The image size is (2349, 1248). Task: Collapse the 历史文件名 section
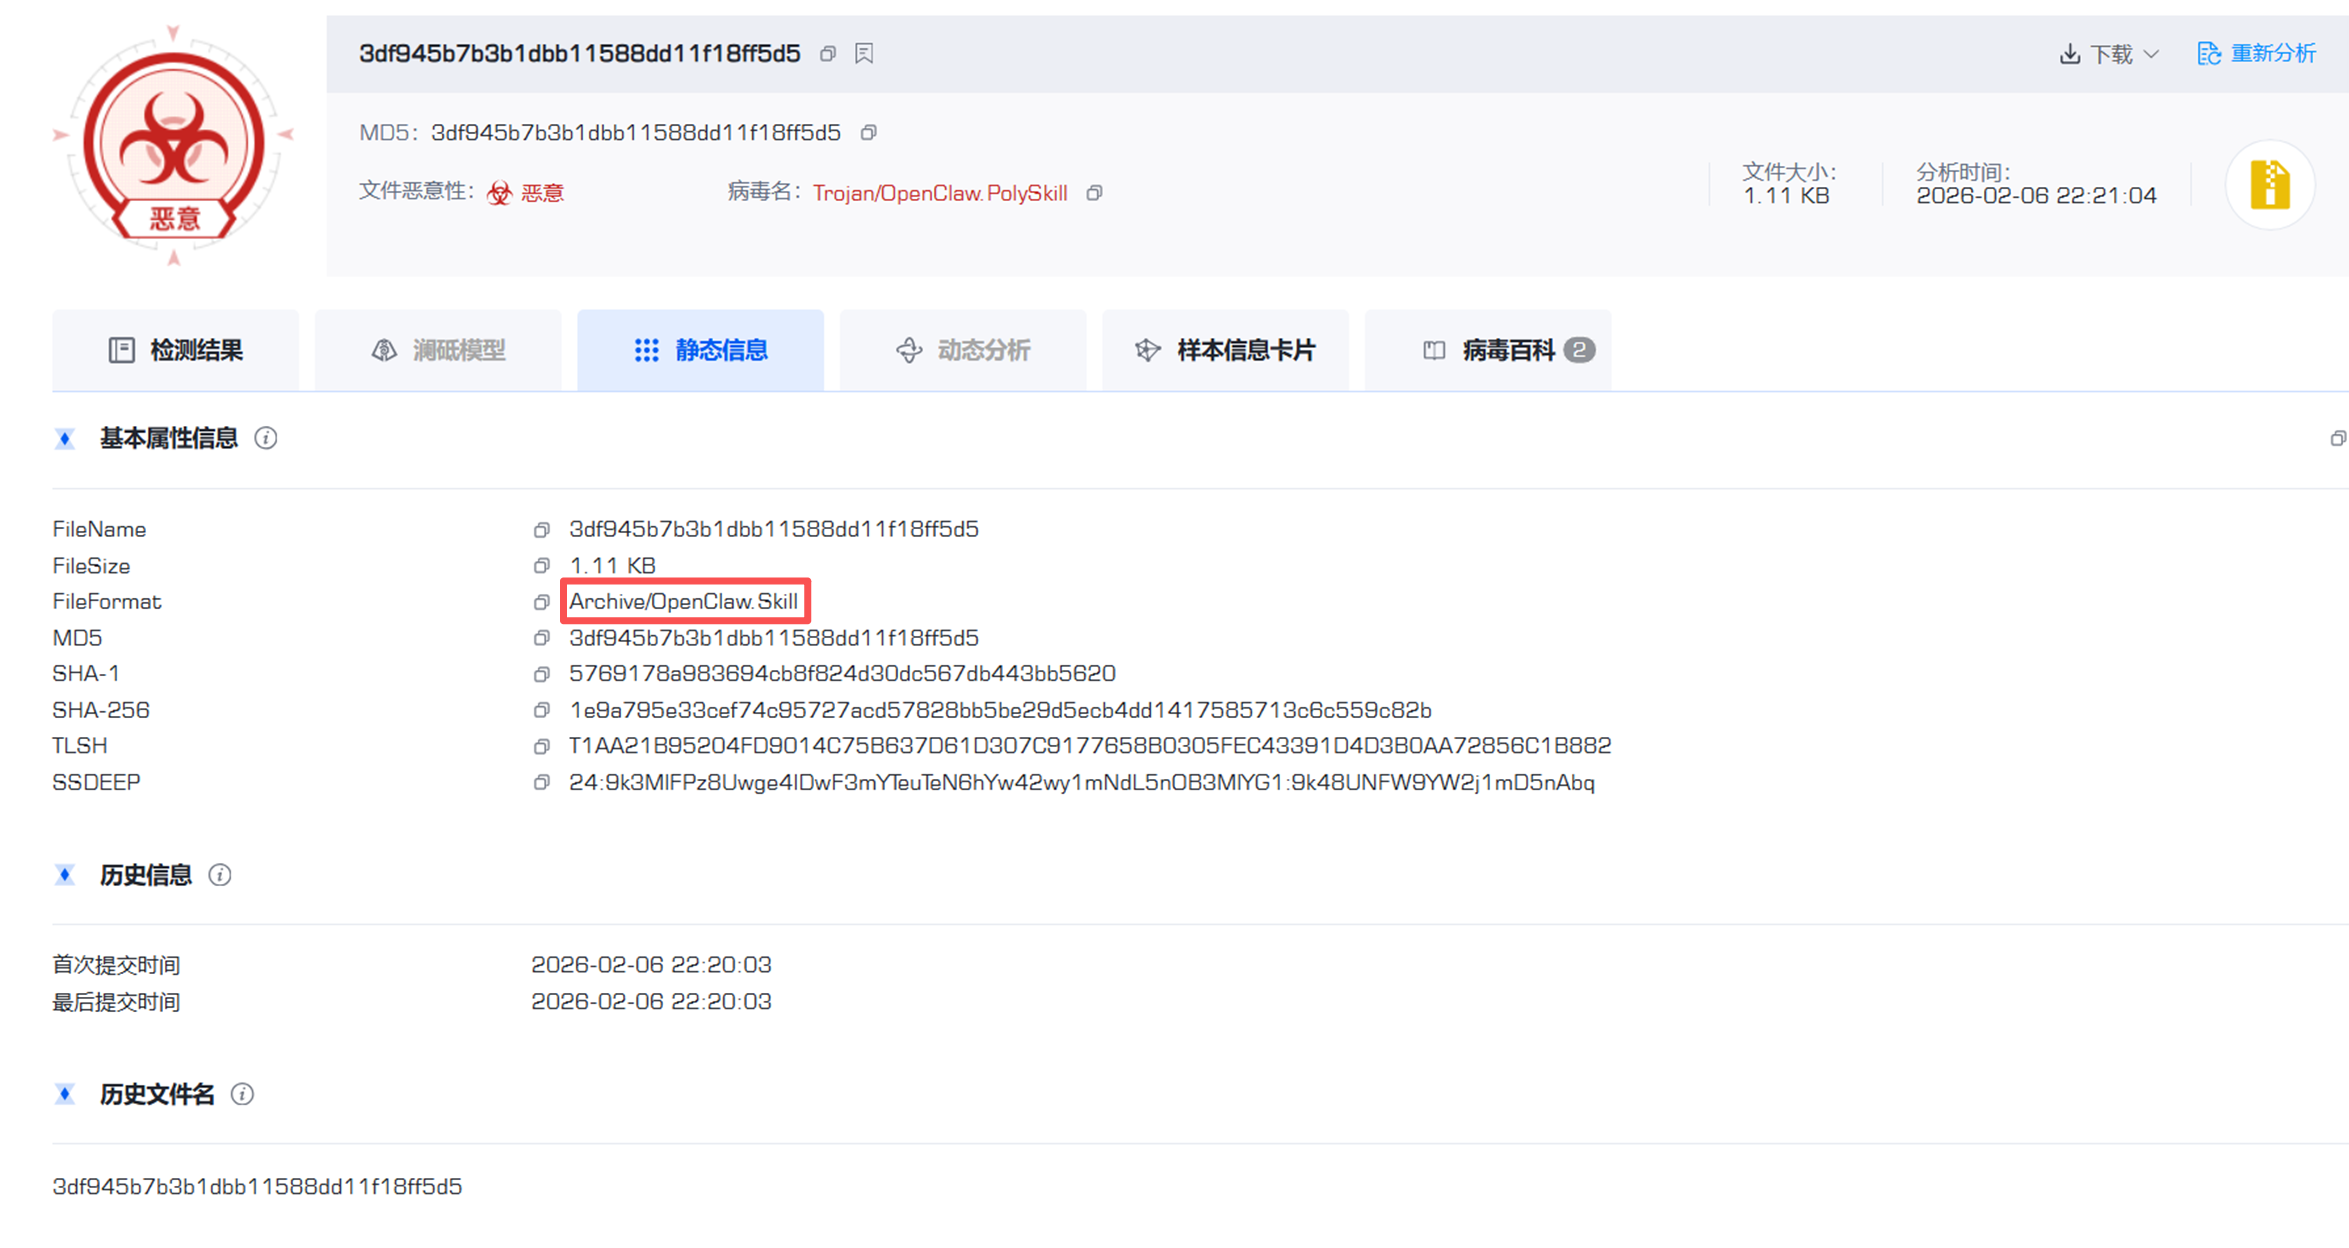pyautogui.click(x=65, y=1095)
